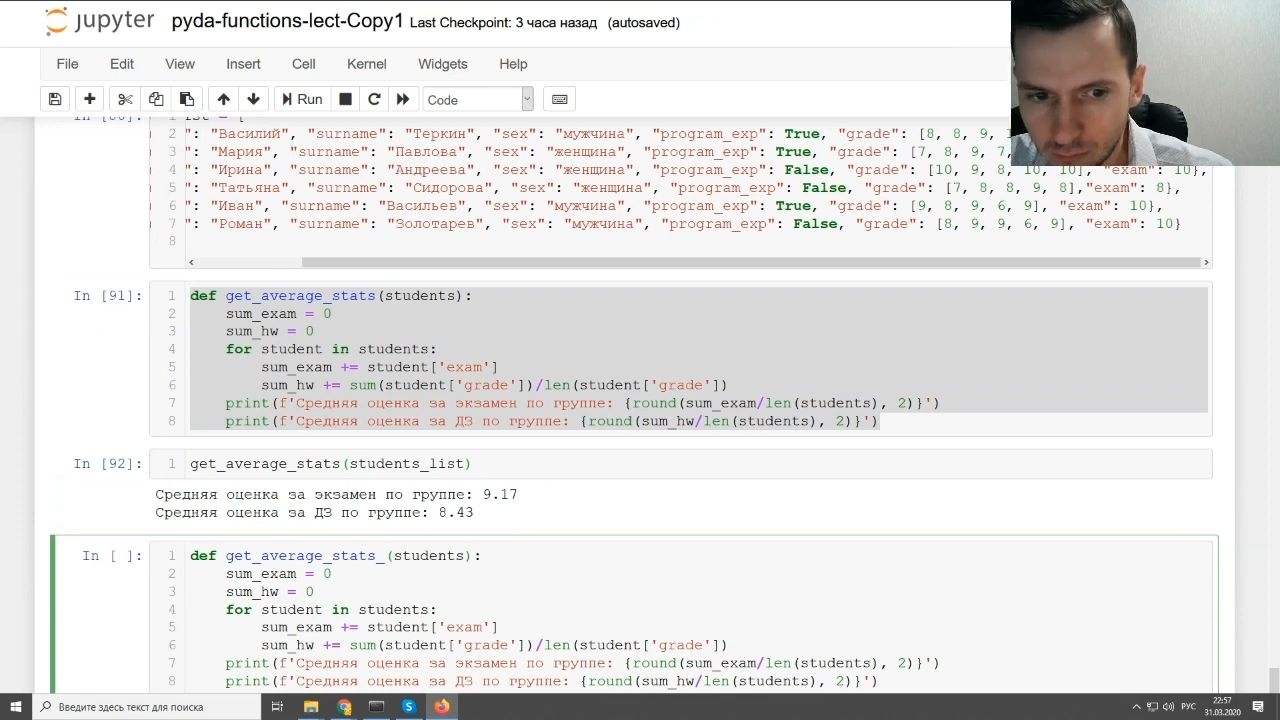The width and height of the screenshot is (1280, 720).
Task: Open Task View on the taskbar
Action: coord(277,707)
